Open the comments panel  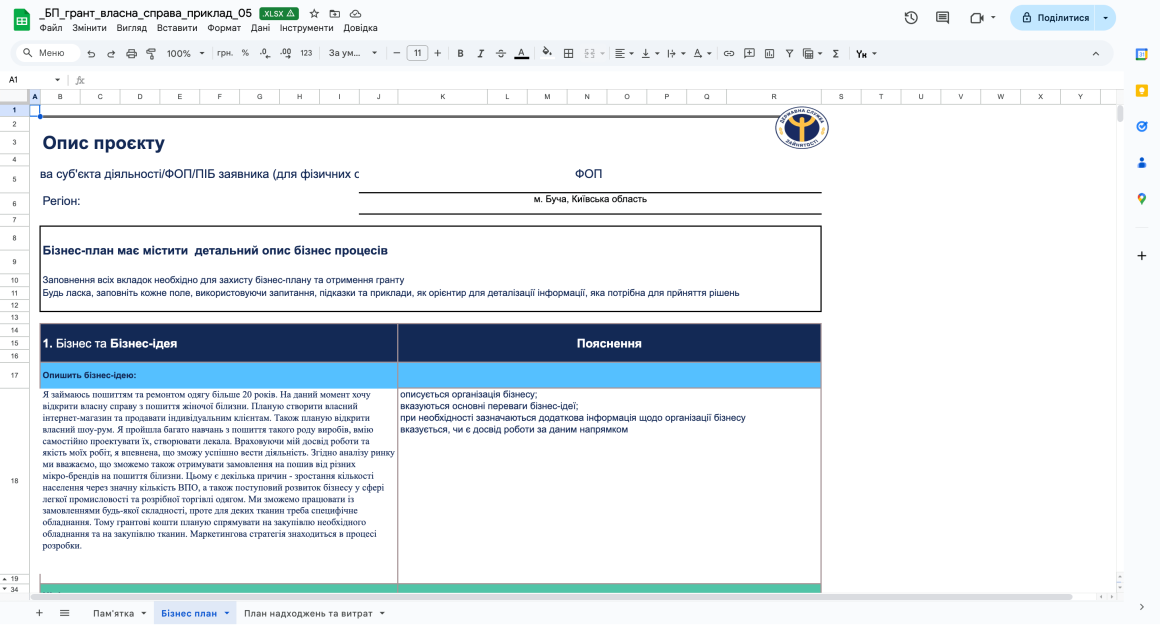point(942,18)
